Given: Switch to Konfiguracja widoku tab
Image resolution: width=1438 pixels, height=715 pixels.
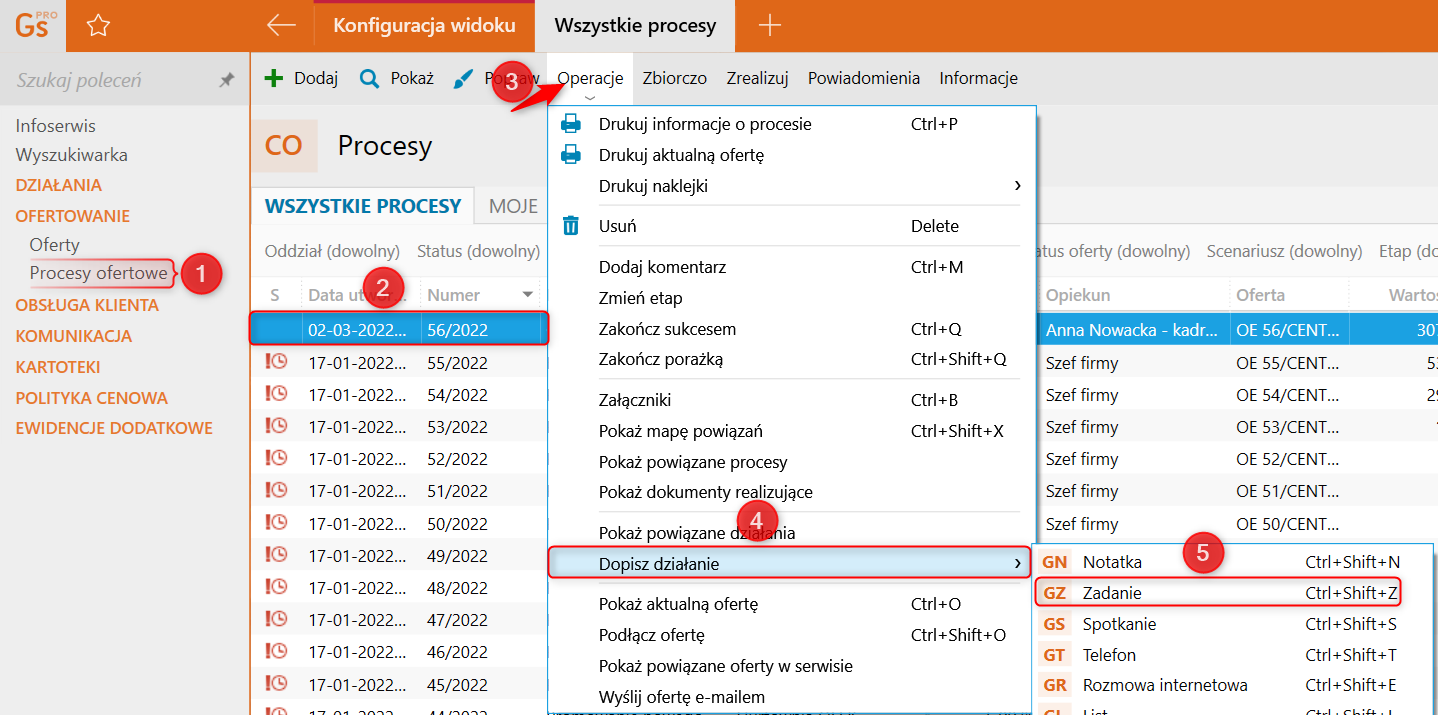Looking at the screenshot, I should pos(424,26).
